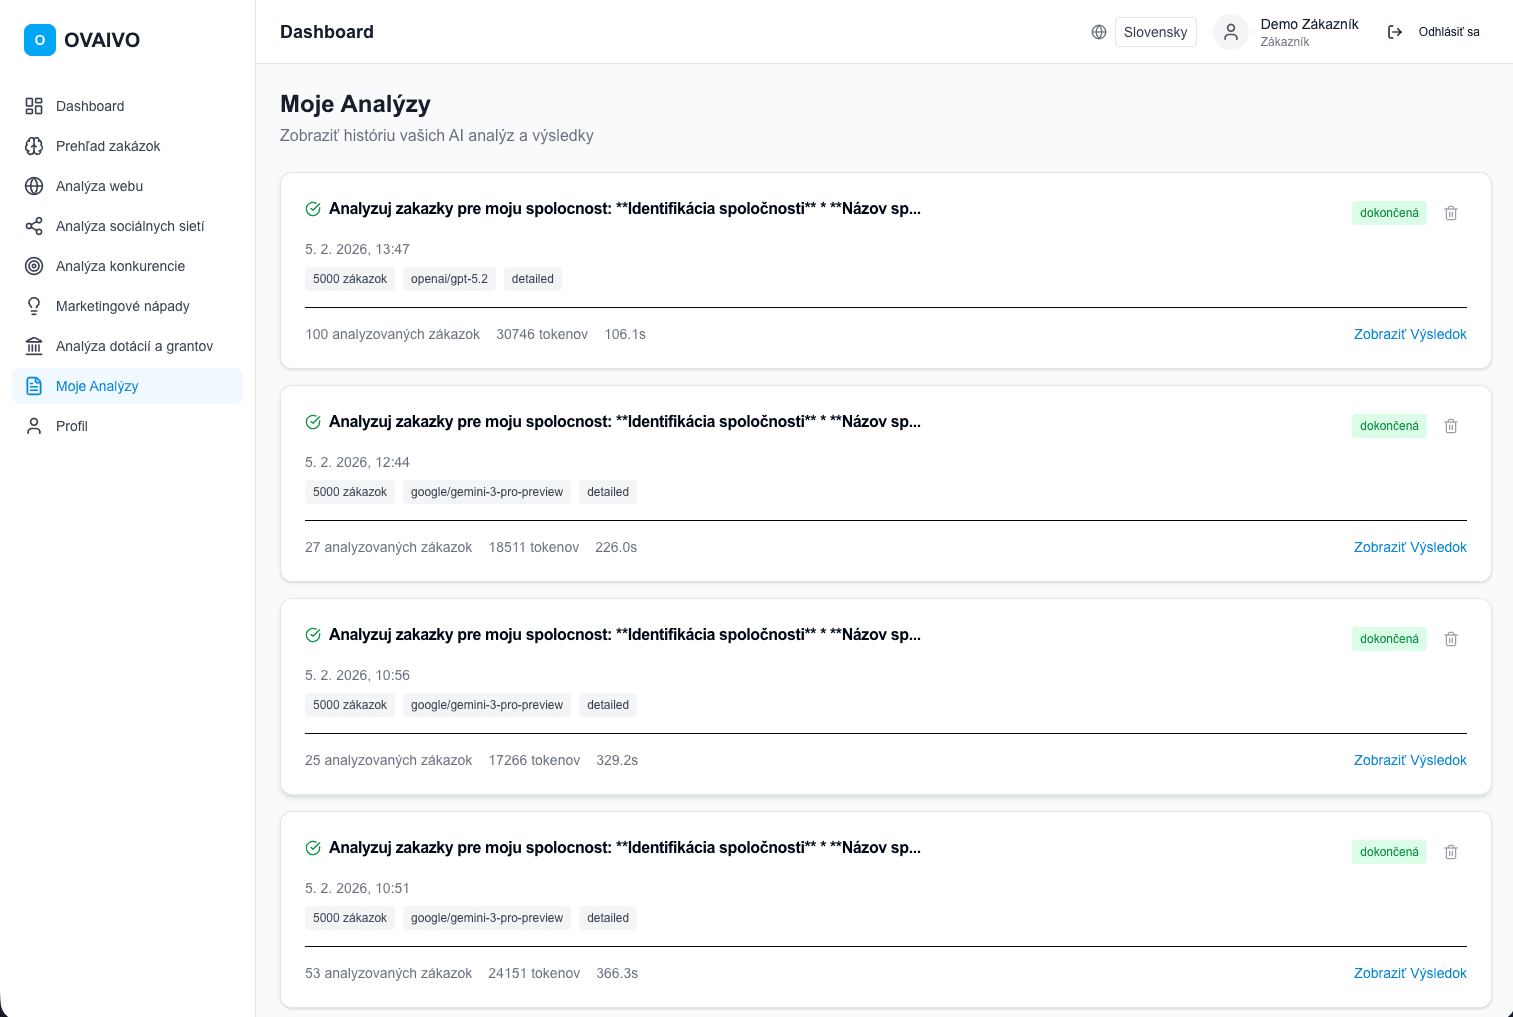This screenshot has height=1017, width=1513.
Task: Open the Slovensky language dropdown
Action: [1155, 32]
